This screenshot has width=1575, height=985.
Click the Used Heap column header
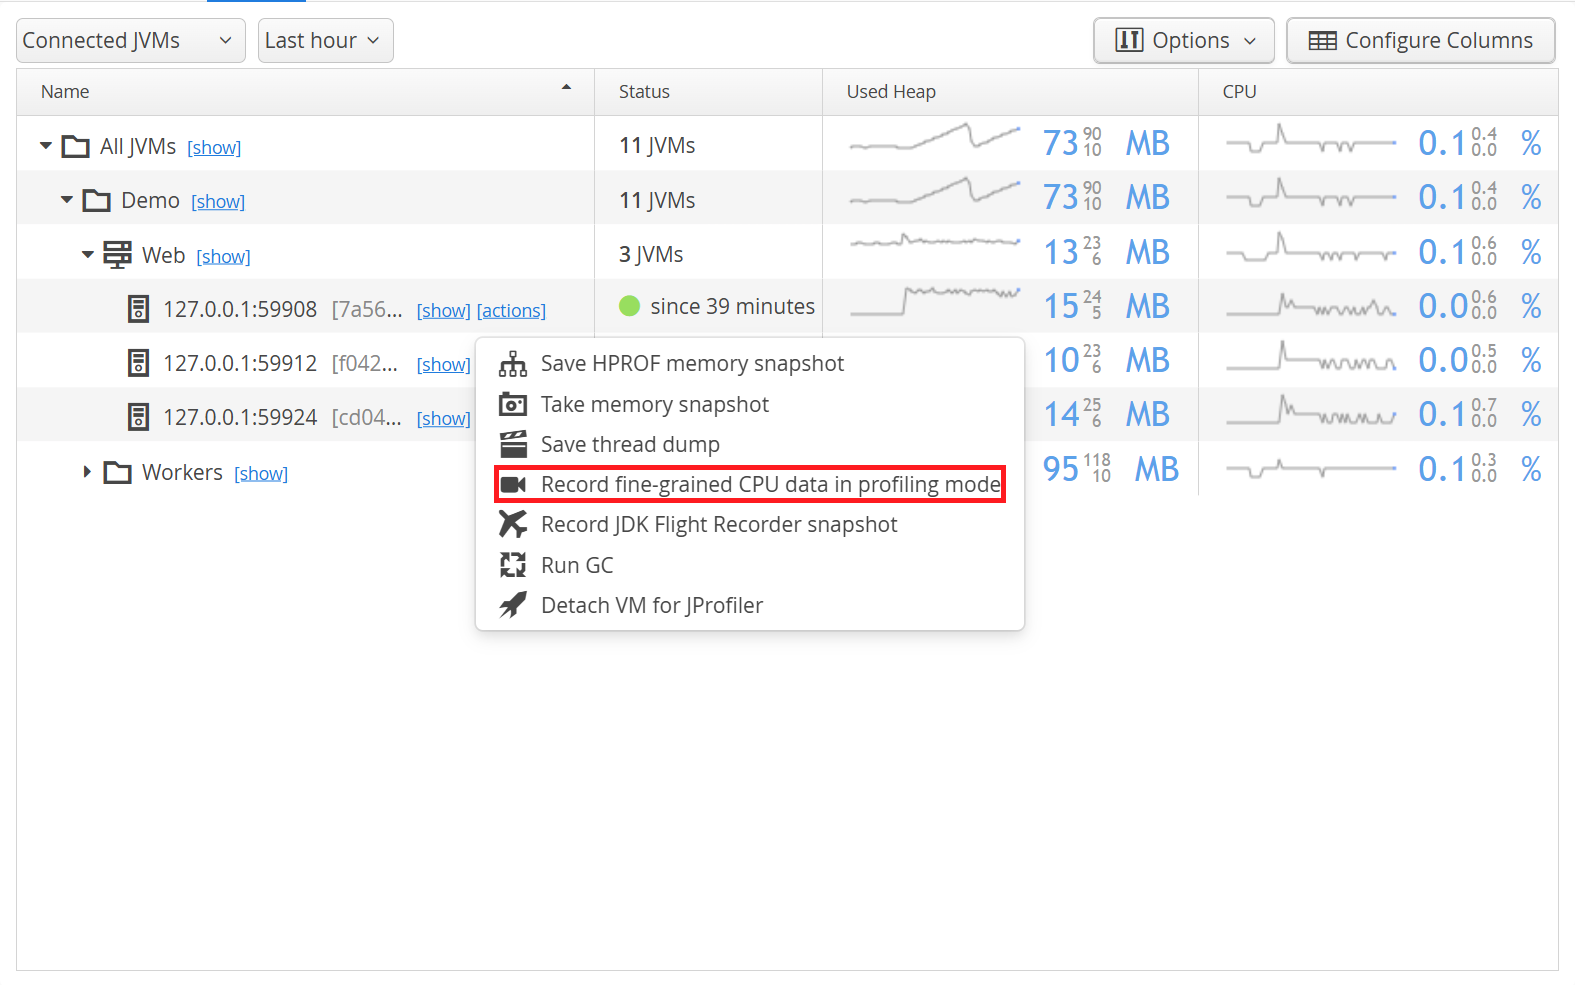coord(1011,92)
